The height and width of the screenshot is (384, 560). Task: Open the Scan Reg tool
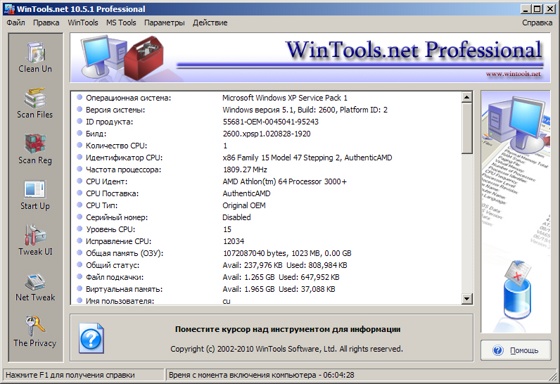point(35,149)
